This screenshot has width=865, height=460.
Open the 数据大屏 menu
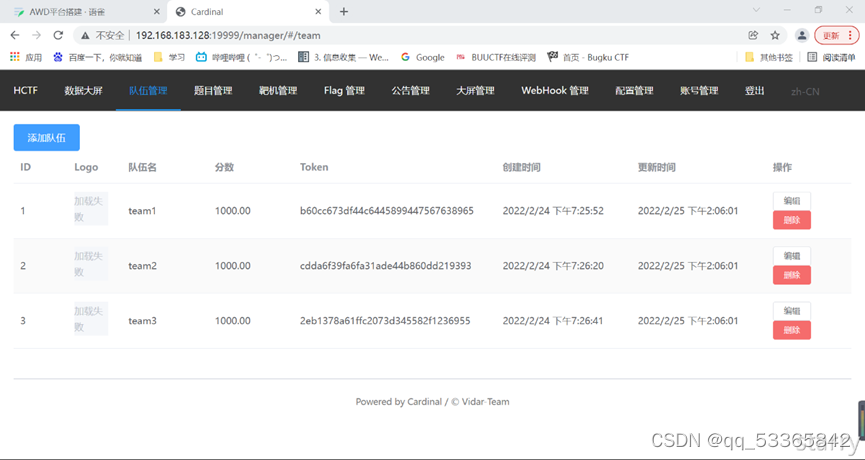(x=83, y=90)
